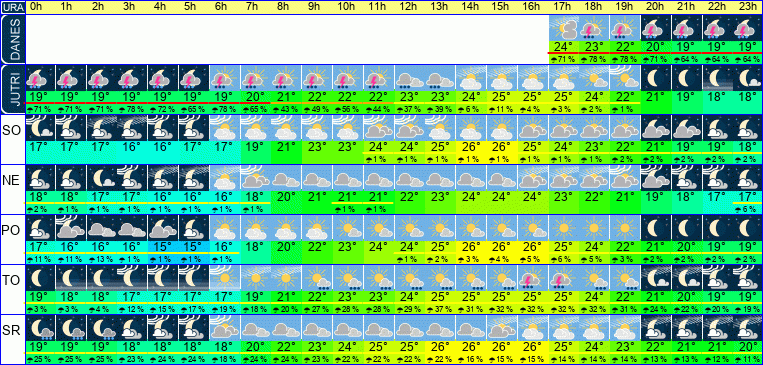763x365 pixels.
Task: Click the TO 16h thunderstorm weather icon
Action: pyautogui.click(x=533, y=278)
